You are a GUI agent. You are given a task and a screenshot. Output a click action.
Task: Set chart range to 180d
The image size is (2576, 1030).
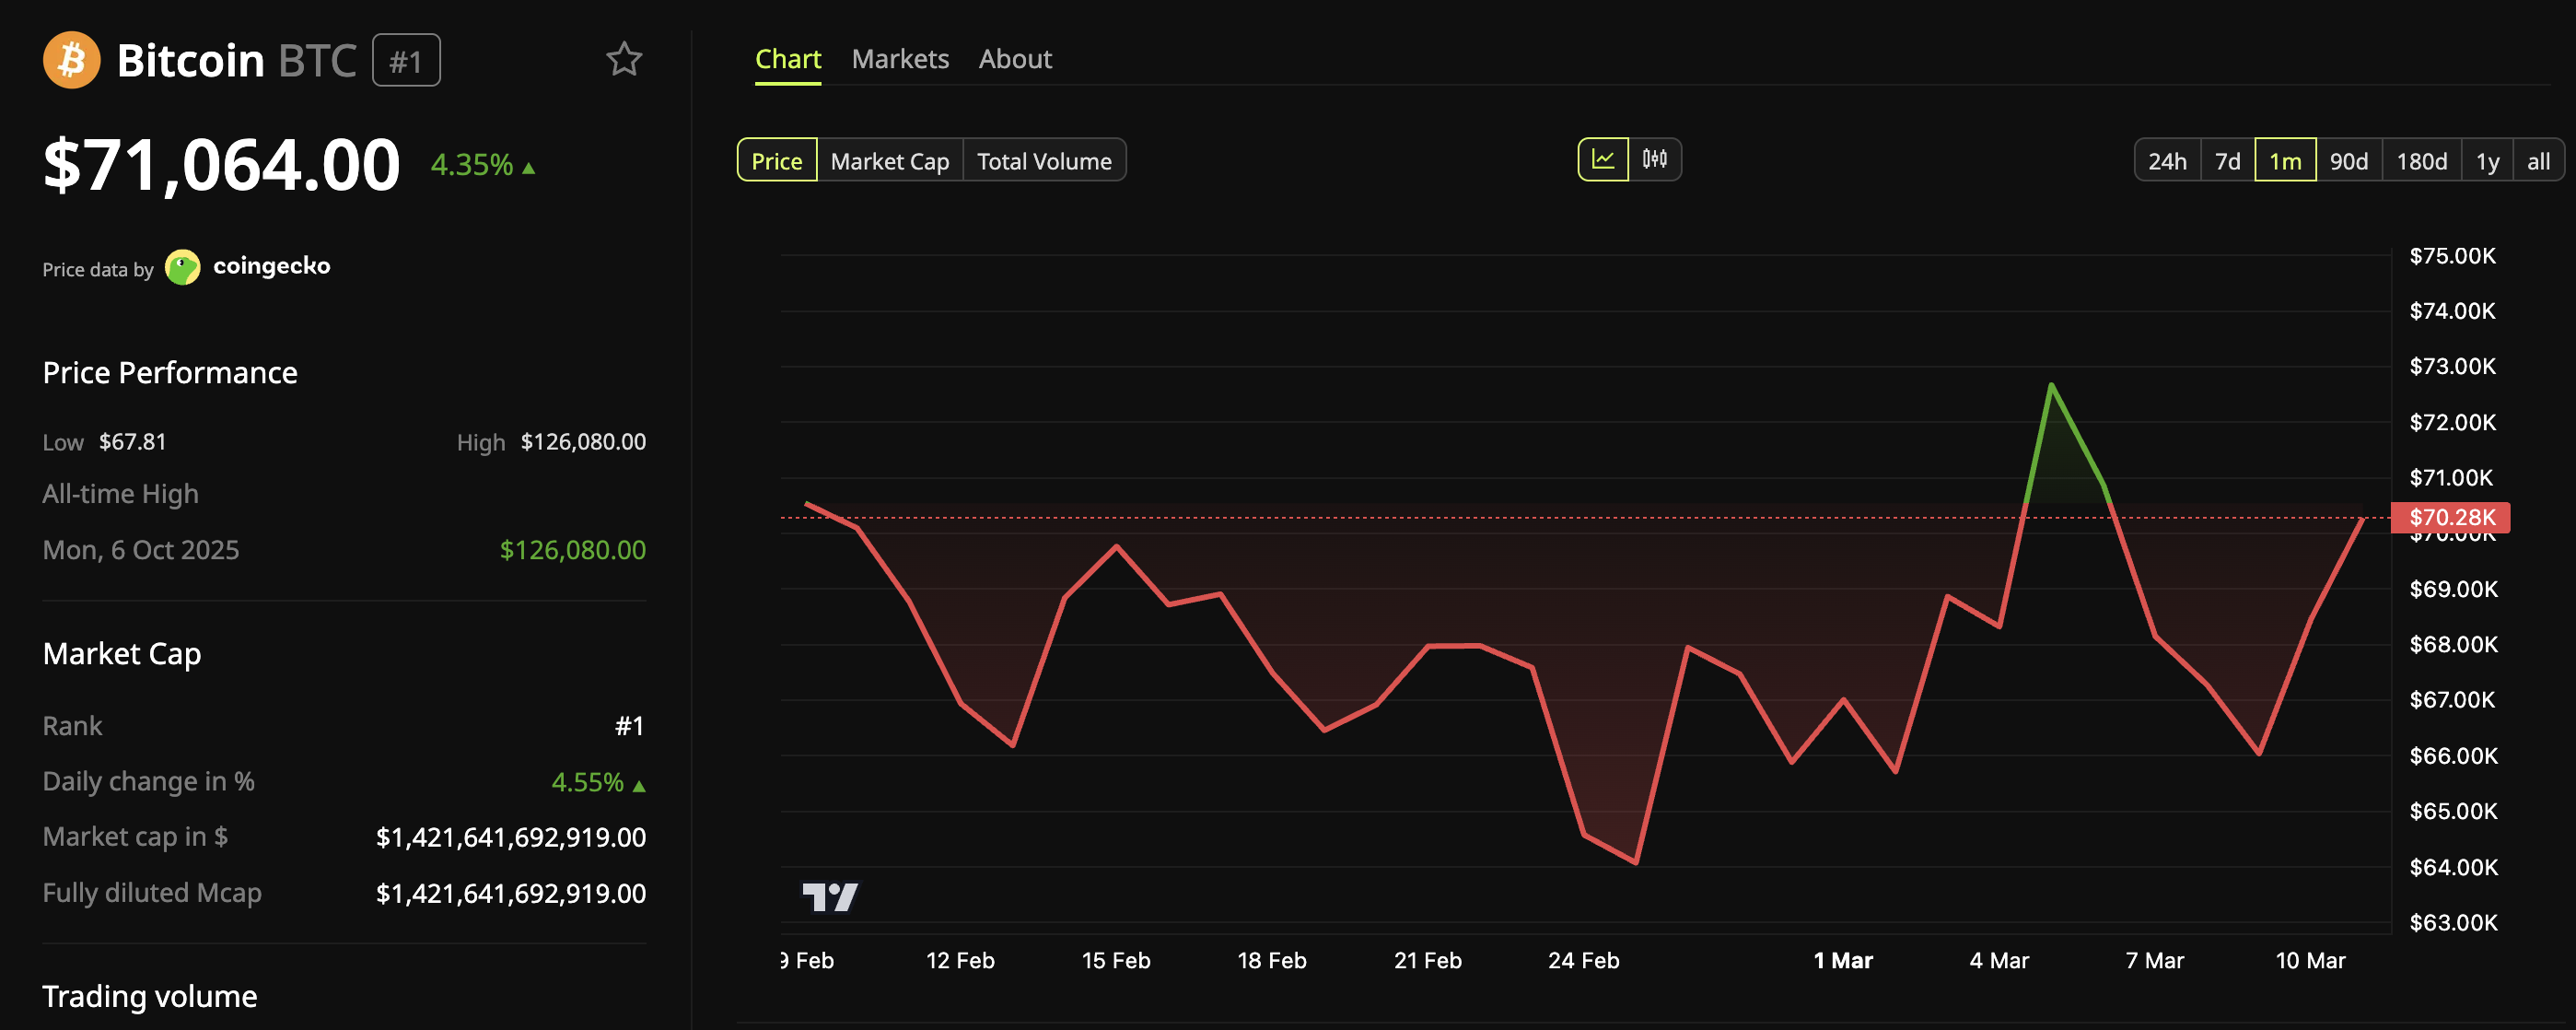2421,161
